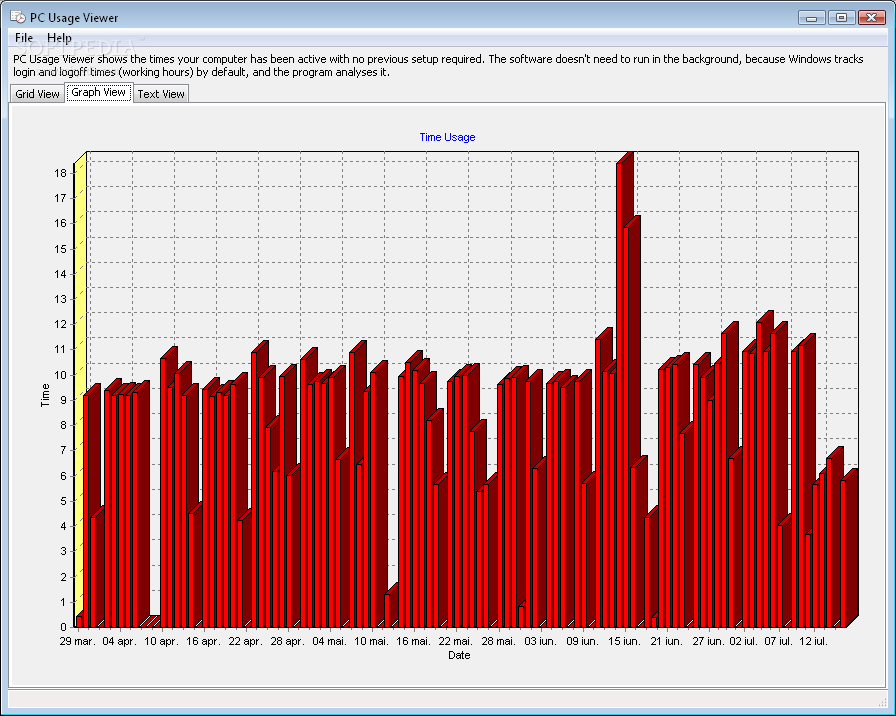Click the 07 iul. date label
The image size is (896, 716).
click(778, 641)
